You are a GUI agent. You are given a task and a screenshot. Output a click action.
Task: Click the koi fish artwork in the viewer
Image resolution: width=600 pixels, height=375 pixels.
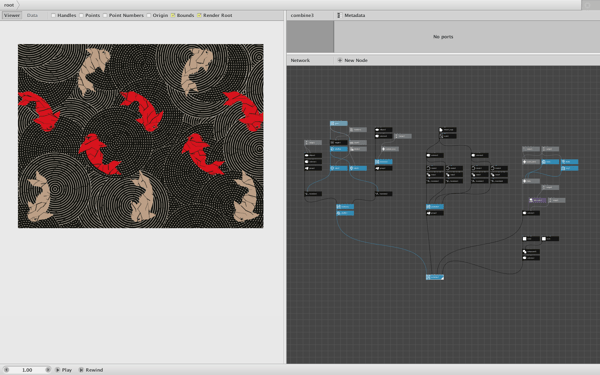coord(140,136)
